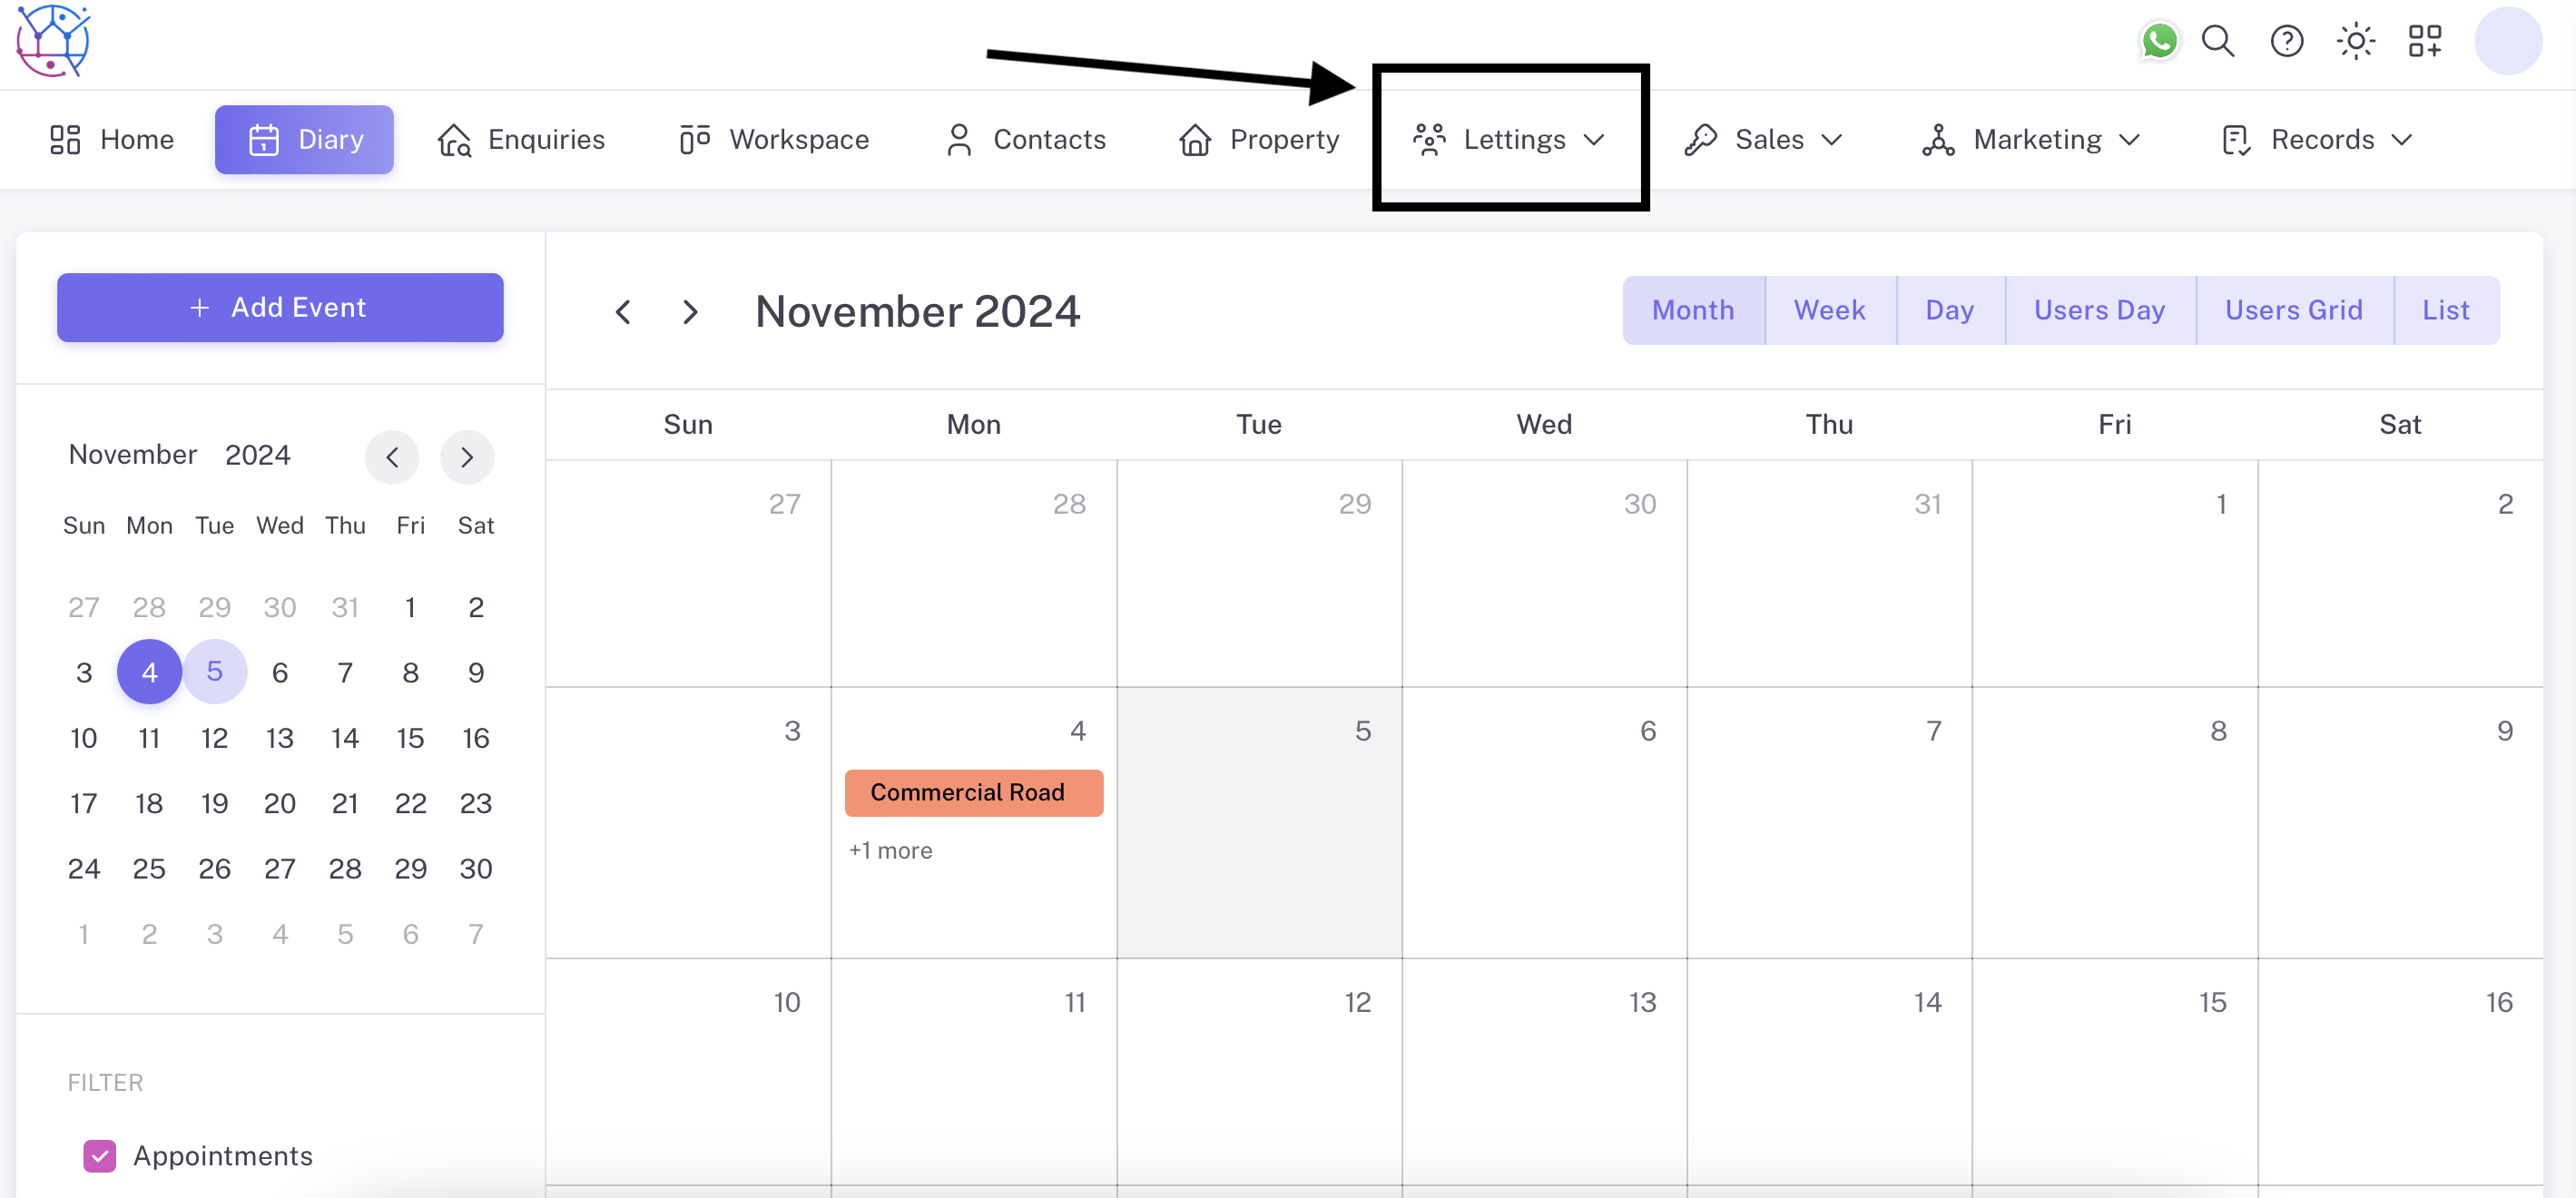Open the help question mark icon
Viewport: 2576px width, 1198px height.
tap(2287, 41)
